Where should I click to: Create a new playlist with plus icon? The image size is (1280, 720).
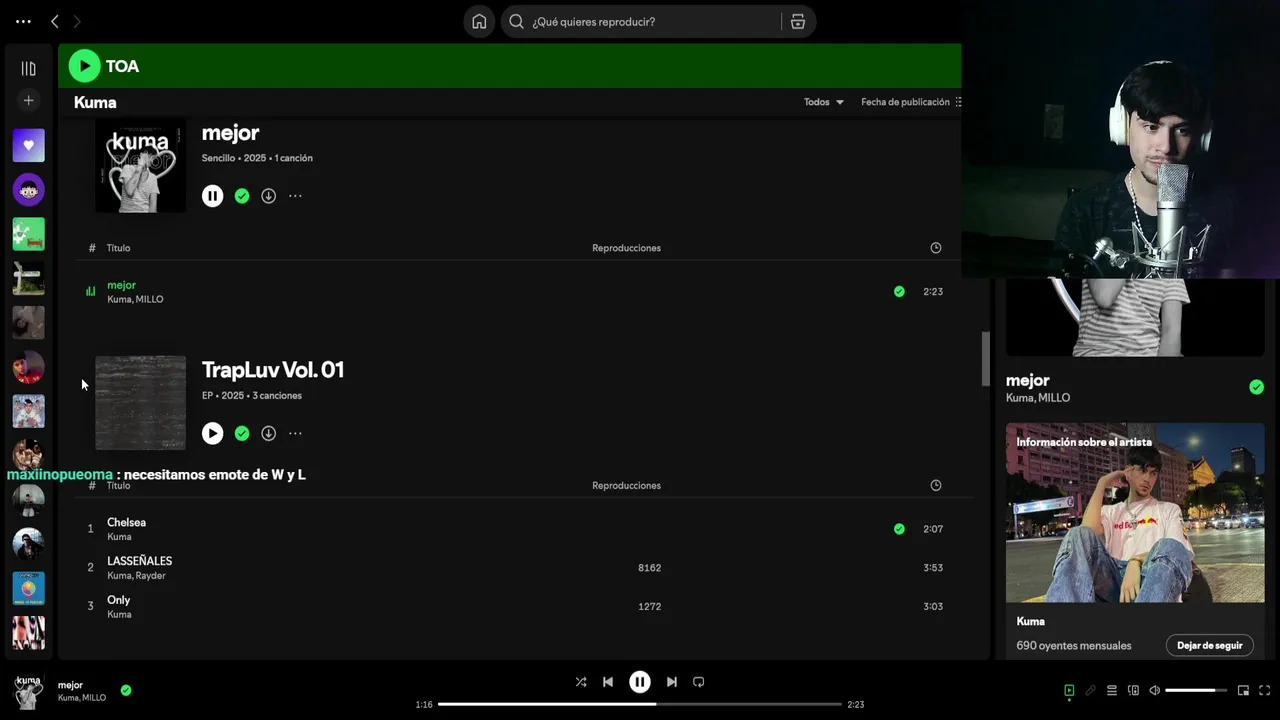[x=28, y=100]
